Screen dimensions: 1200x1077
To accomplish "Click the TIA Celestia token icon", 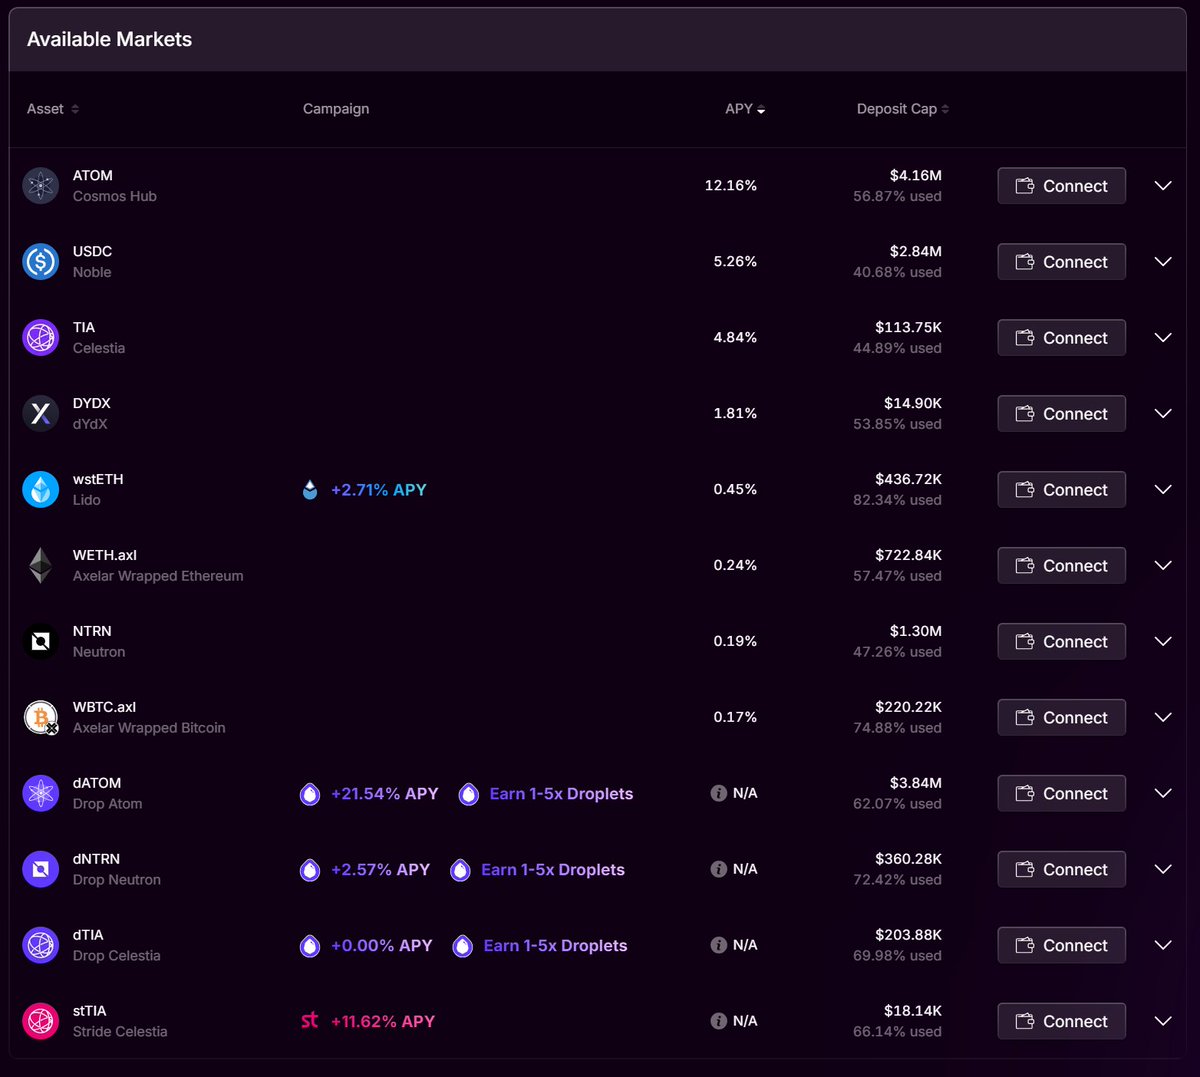I will (x=41, y=338).
